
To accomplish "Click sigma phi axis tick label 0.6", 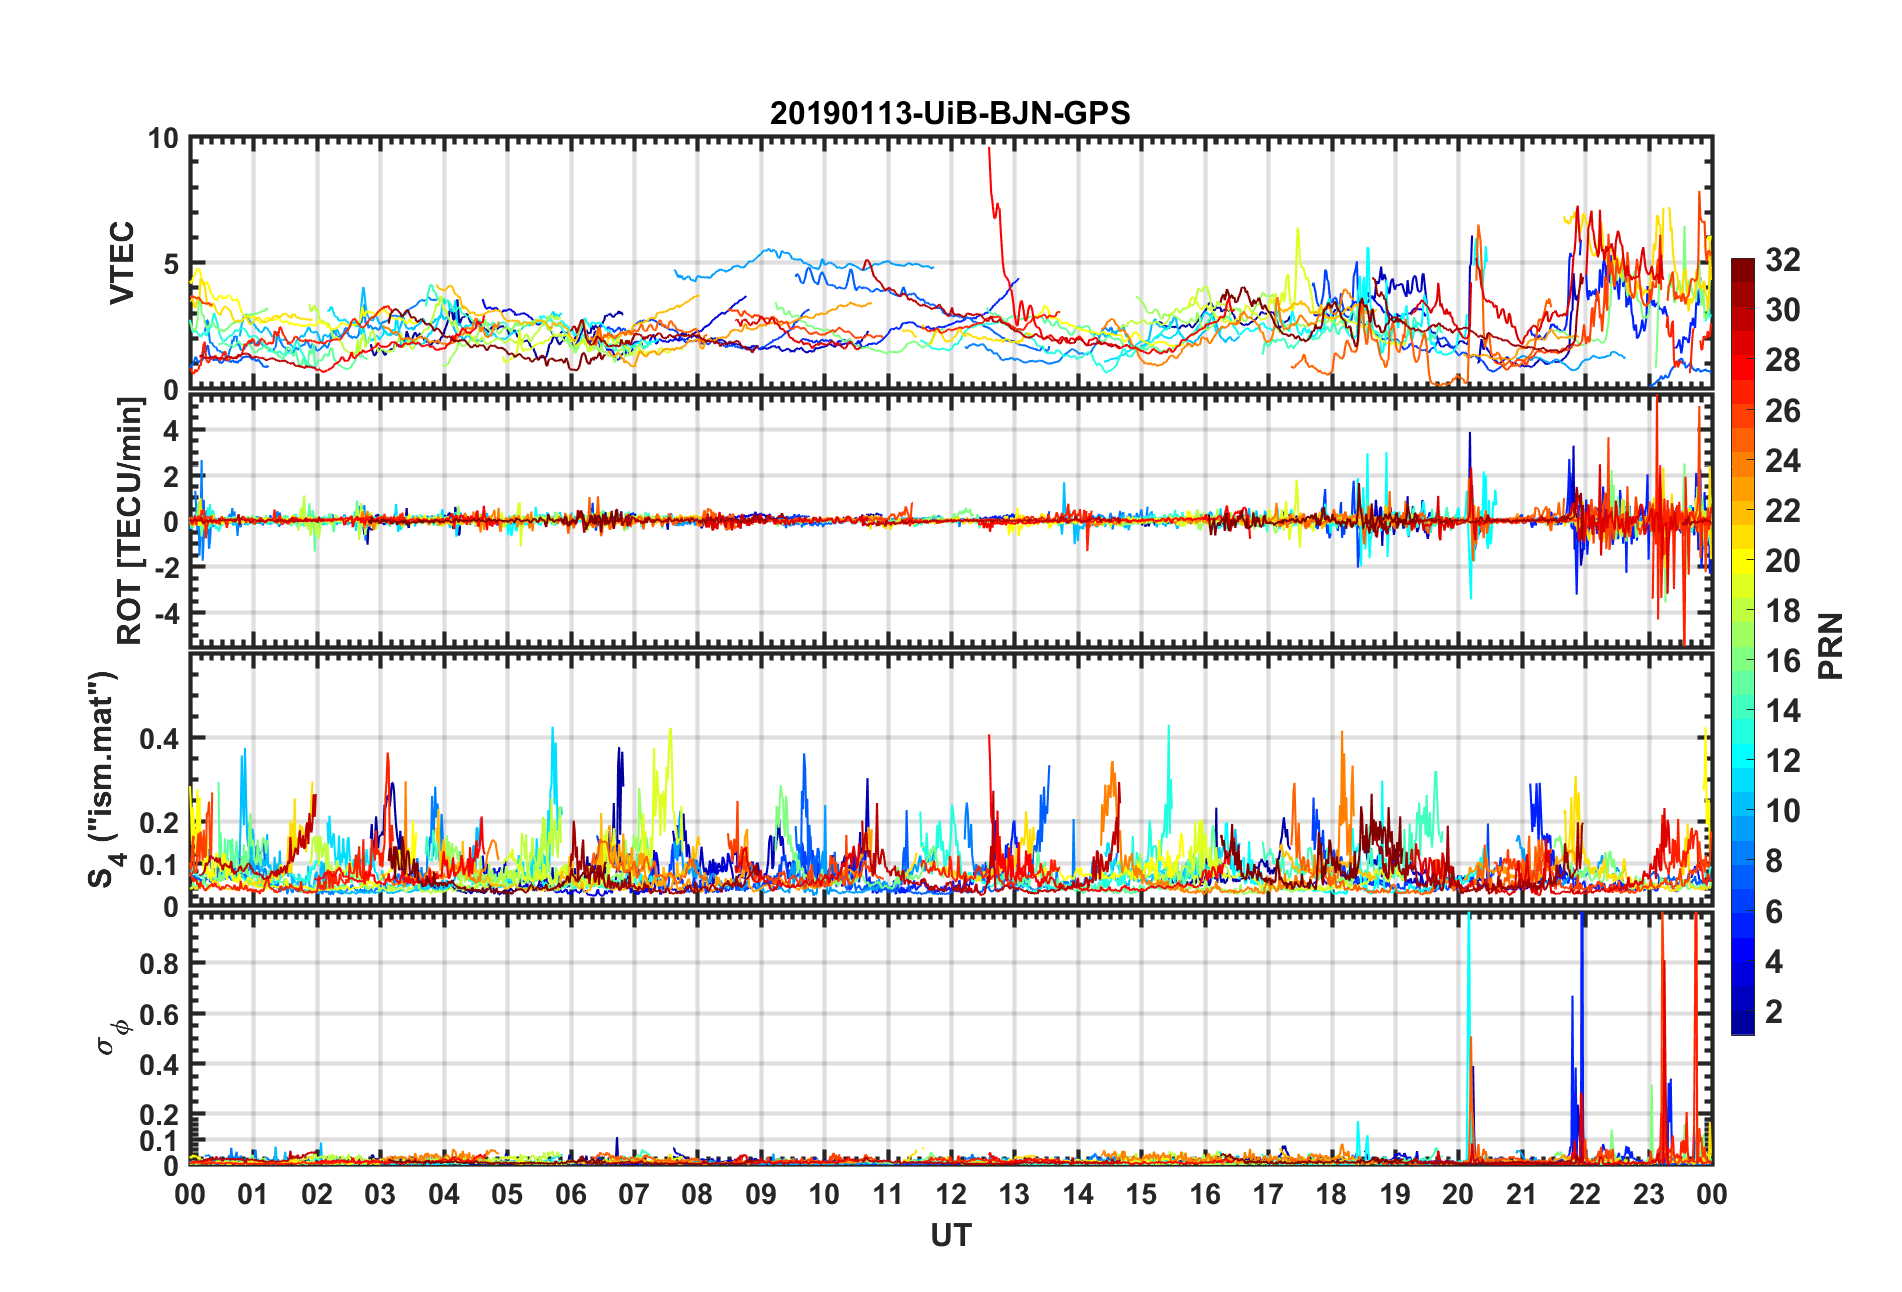I will tap(159, 1014).
